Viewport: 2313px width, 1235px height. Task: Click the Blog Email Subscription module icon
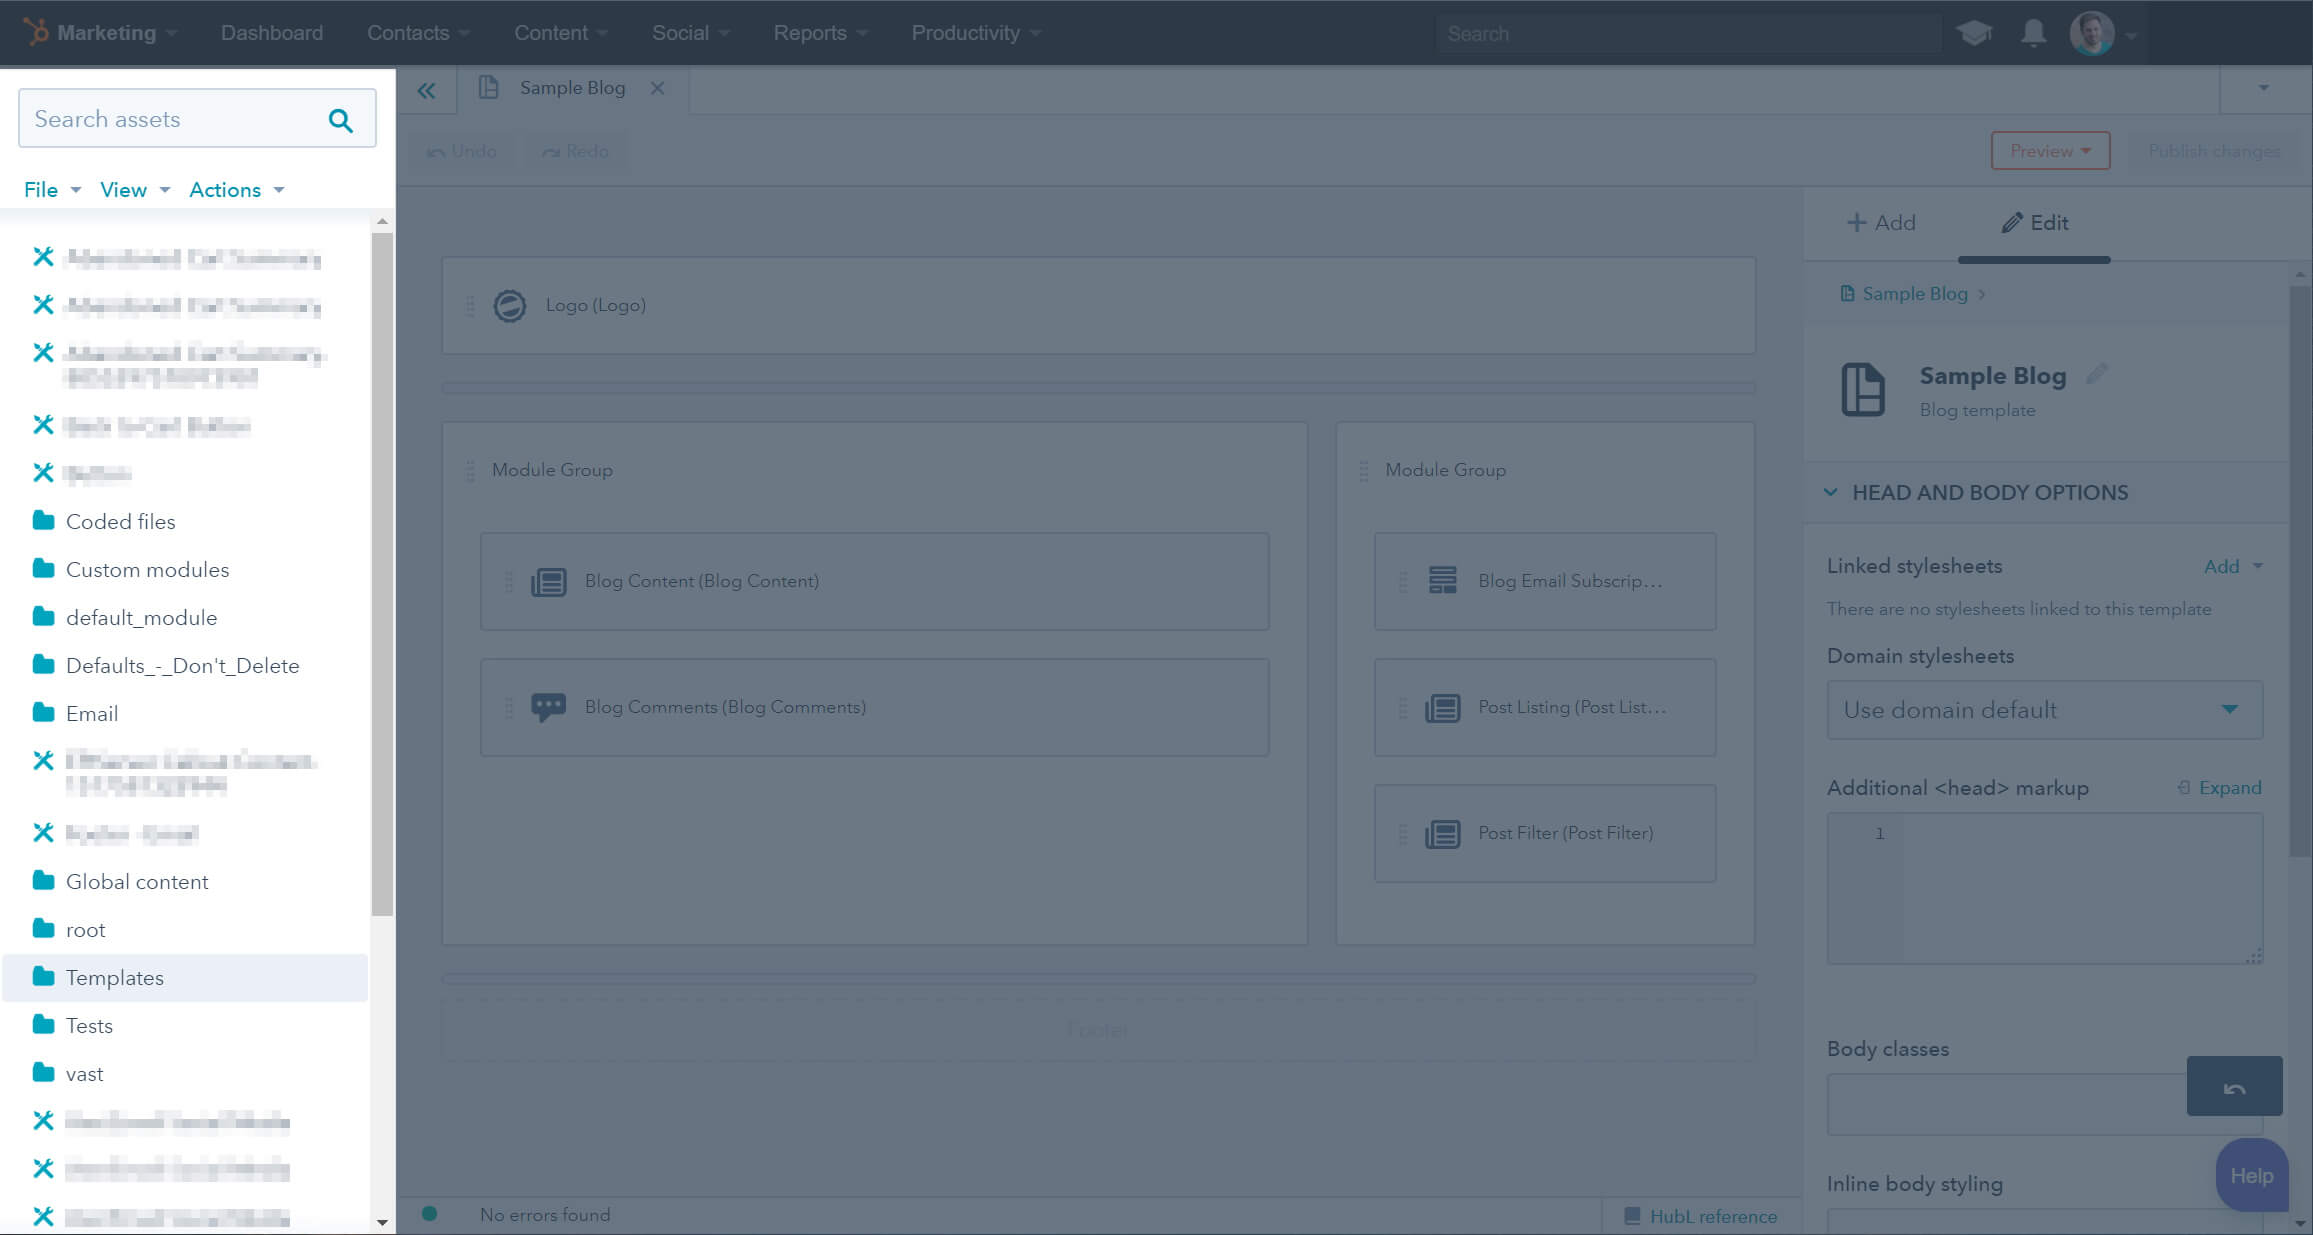(1440, 580)
